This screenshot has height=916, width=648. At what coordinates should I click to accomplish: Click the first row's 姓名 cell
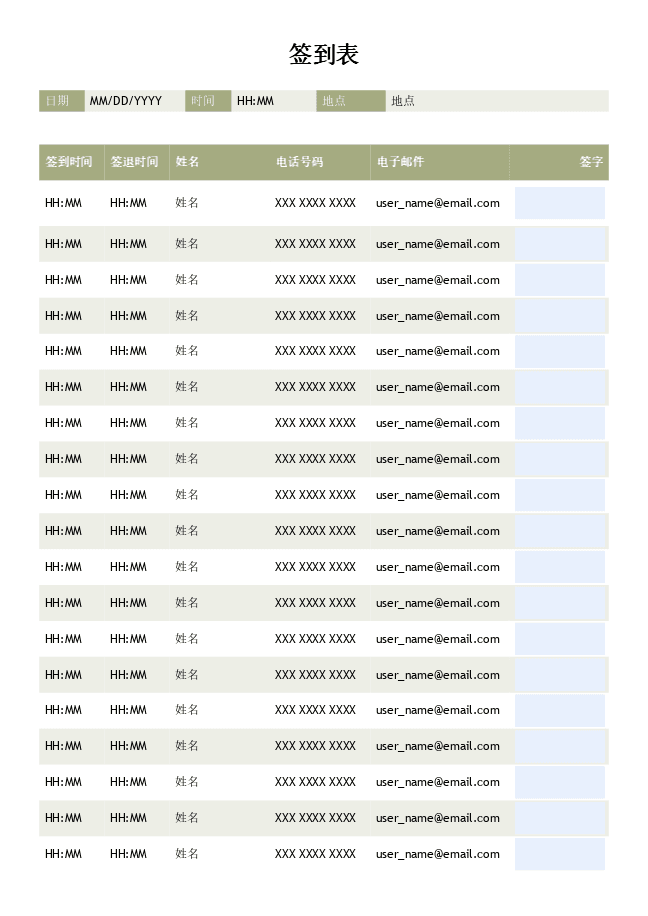(x=188, y=203)
